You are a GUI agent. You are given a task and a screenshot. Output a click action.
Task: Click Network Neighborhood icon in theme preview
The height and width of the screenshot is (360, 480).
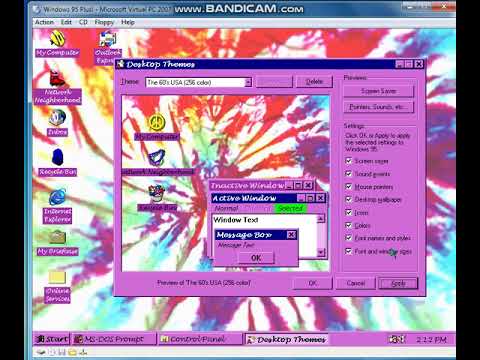pos(156,158)
